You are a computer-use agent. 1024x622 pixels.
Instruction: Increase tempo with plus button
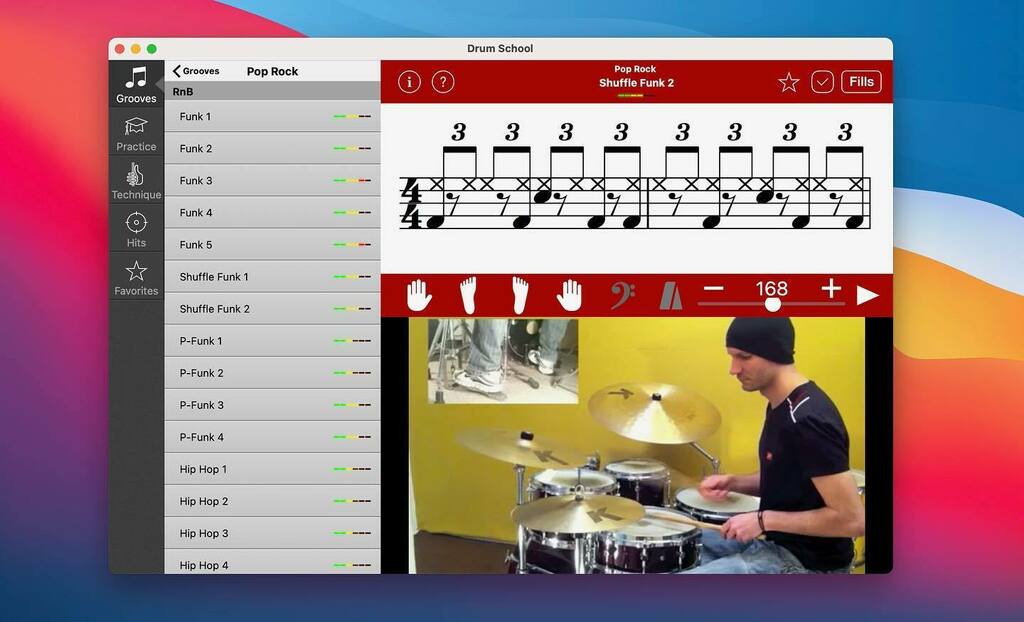coord(831,288)
